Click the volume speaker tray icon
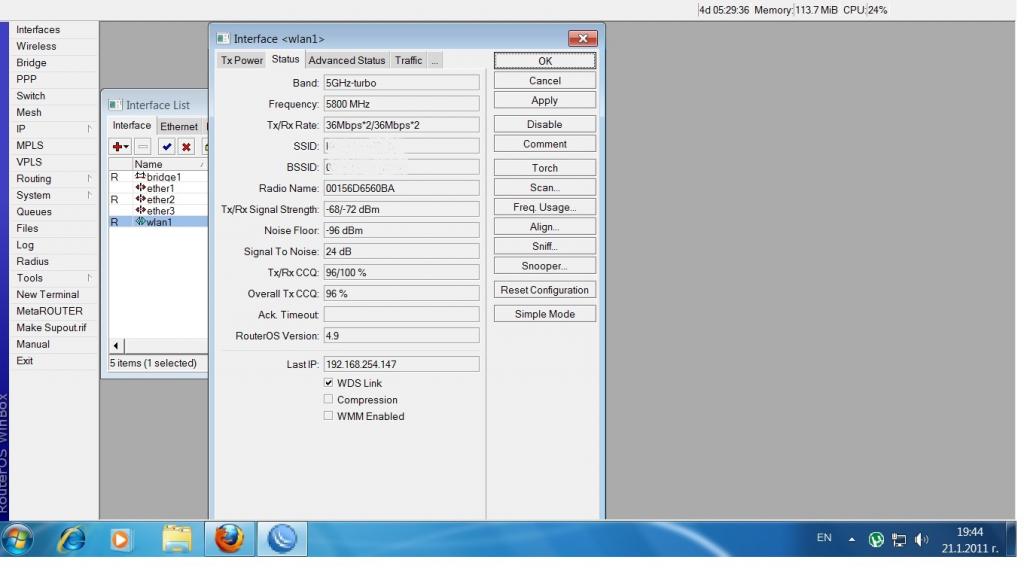This screenshot has width=1024, height=578. 921,540
